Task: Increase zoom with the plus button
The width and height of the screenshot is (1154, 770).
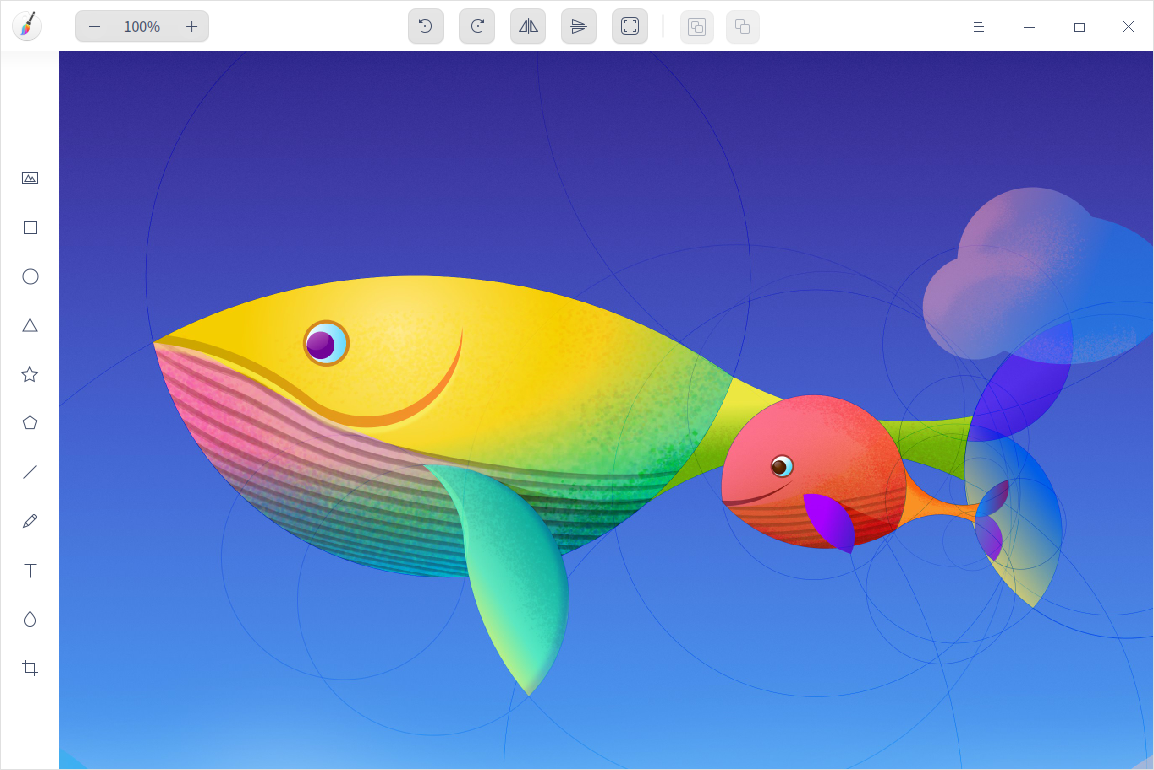Action: click(191, 27)
